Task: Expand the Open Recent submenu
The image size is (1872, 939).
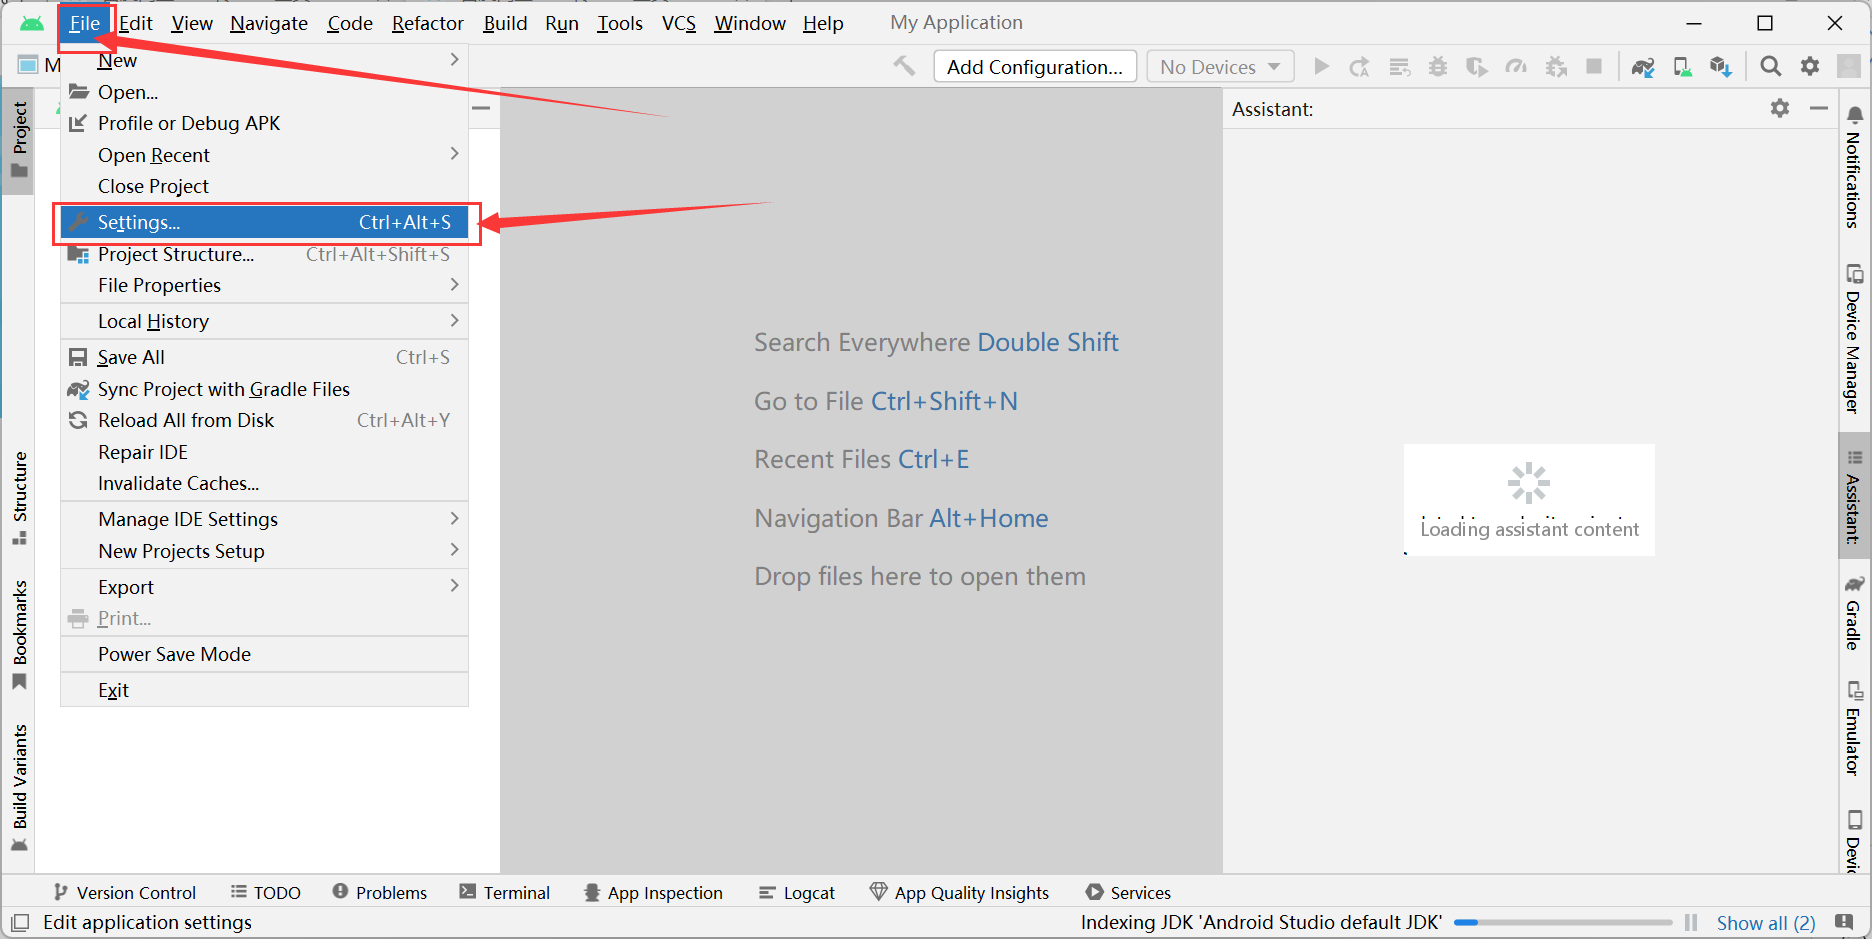Action: (264, 155)
